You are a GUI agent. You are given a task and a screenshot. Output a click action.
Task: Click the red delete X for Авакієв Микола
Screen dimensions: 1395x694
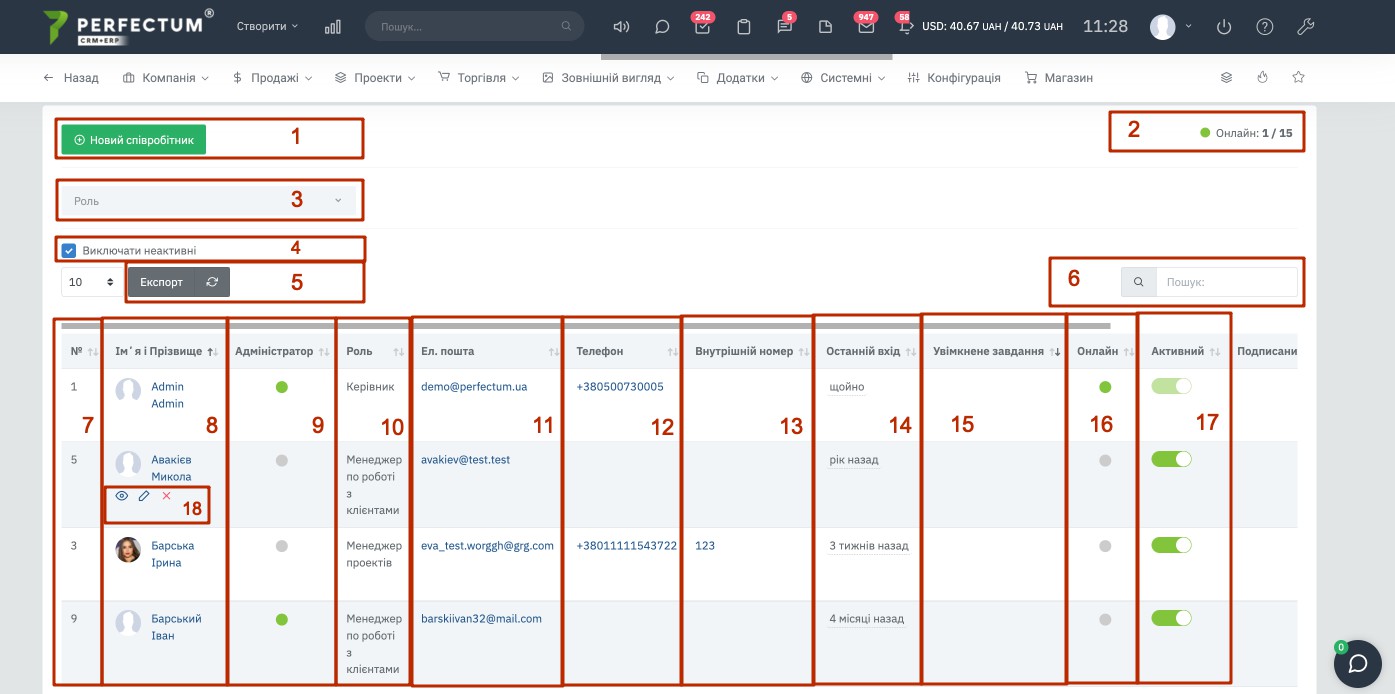point(166,496)
